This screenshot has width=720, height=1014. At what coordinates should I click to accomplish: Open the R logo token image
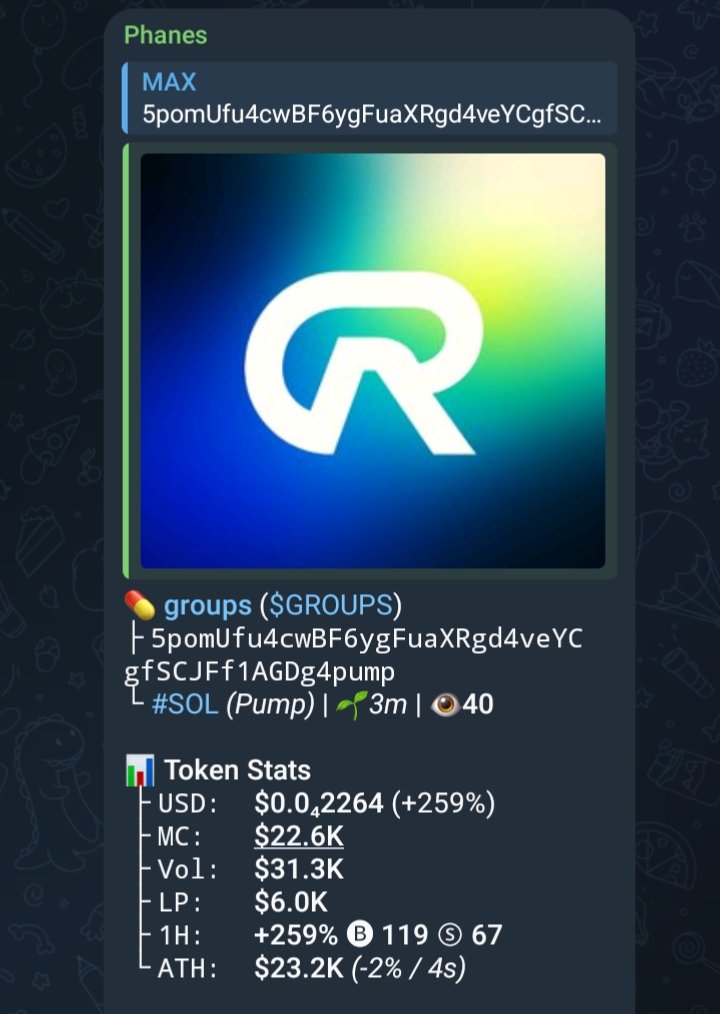click(373, 360)
